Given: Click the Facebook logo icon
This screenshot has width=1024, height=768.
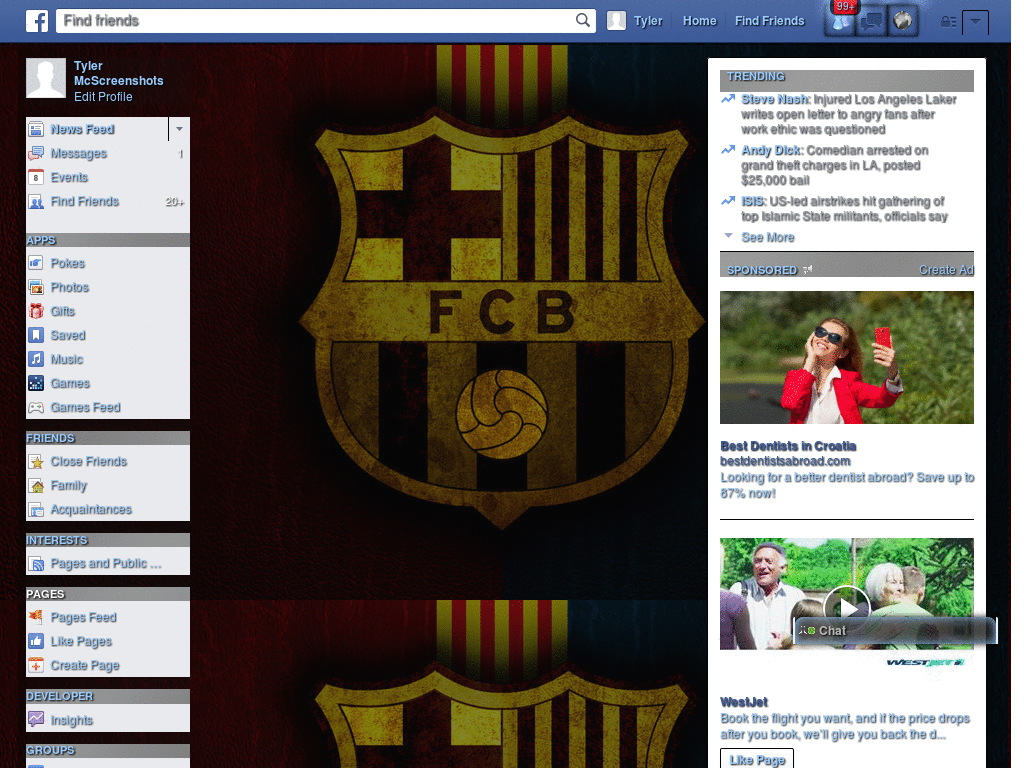Looking at the screenshot, I should pyautogui.click(x=37, y=21).
